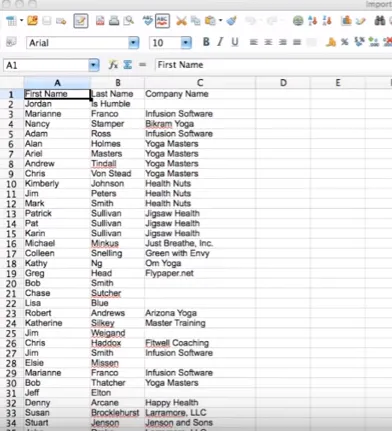This screenshot has height=431, width=392.
Task: Toggle AutoSpellcheck red-underline ABC icon
Action: coord(162,21)
